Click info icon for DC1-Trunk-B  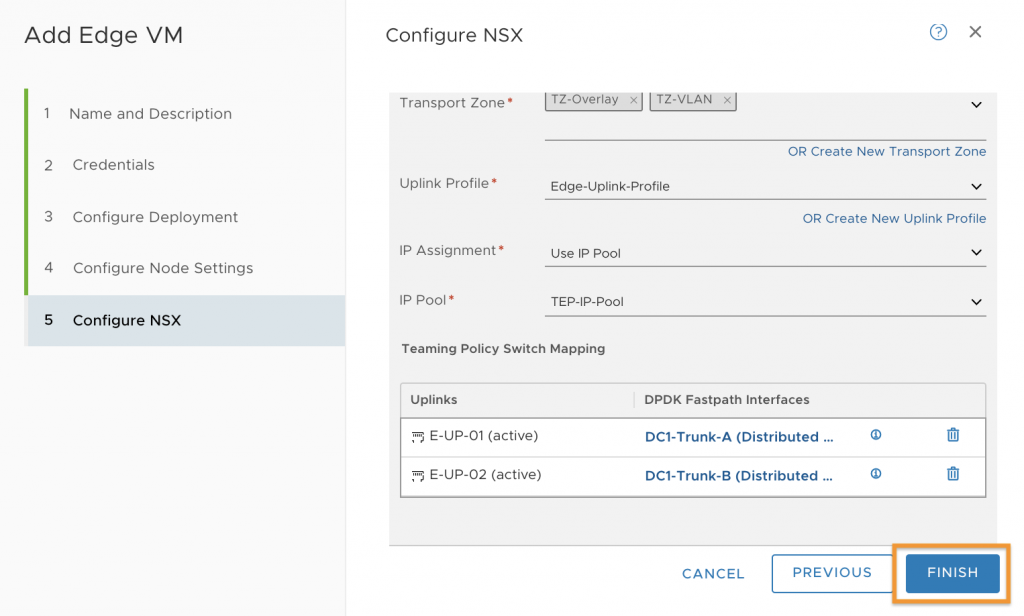tap(876, 474)
